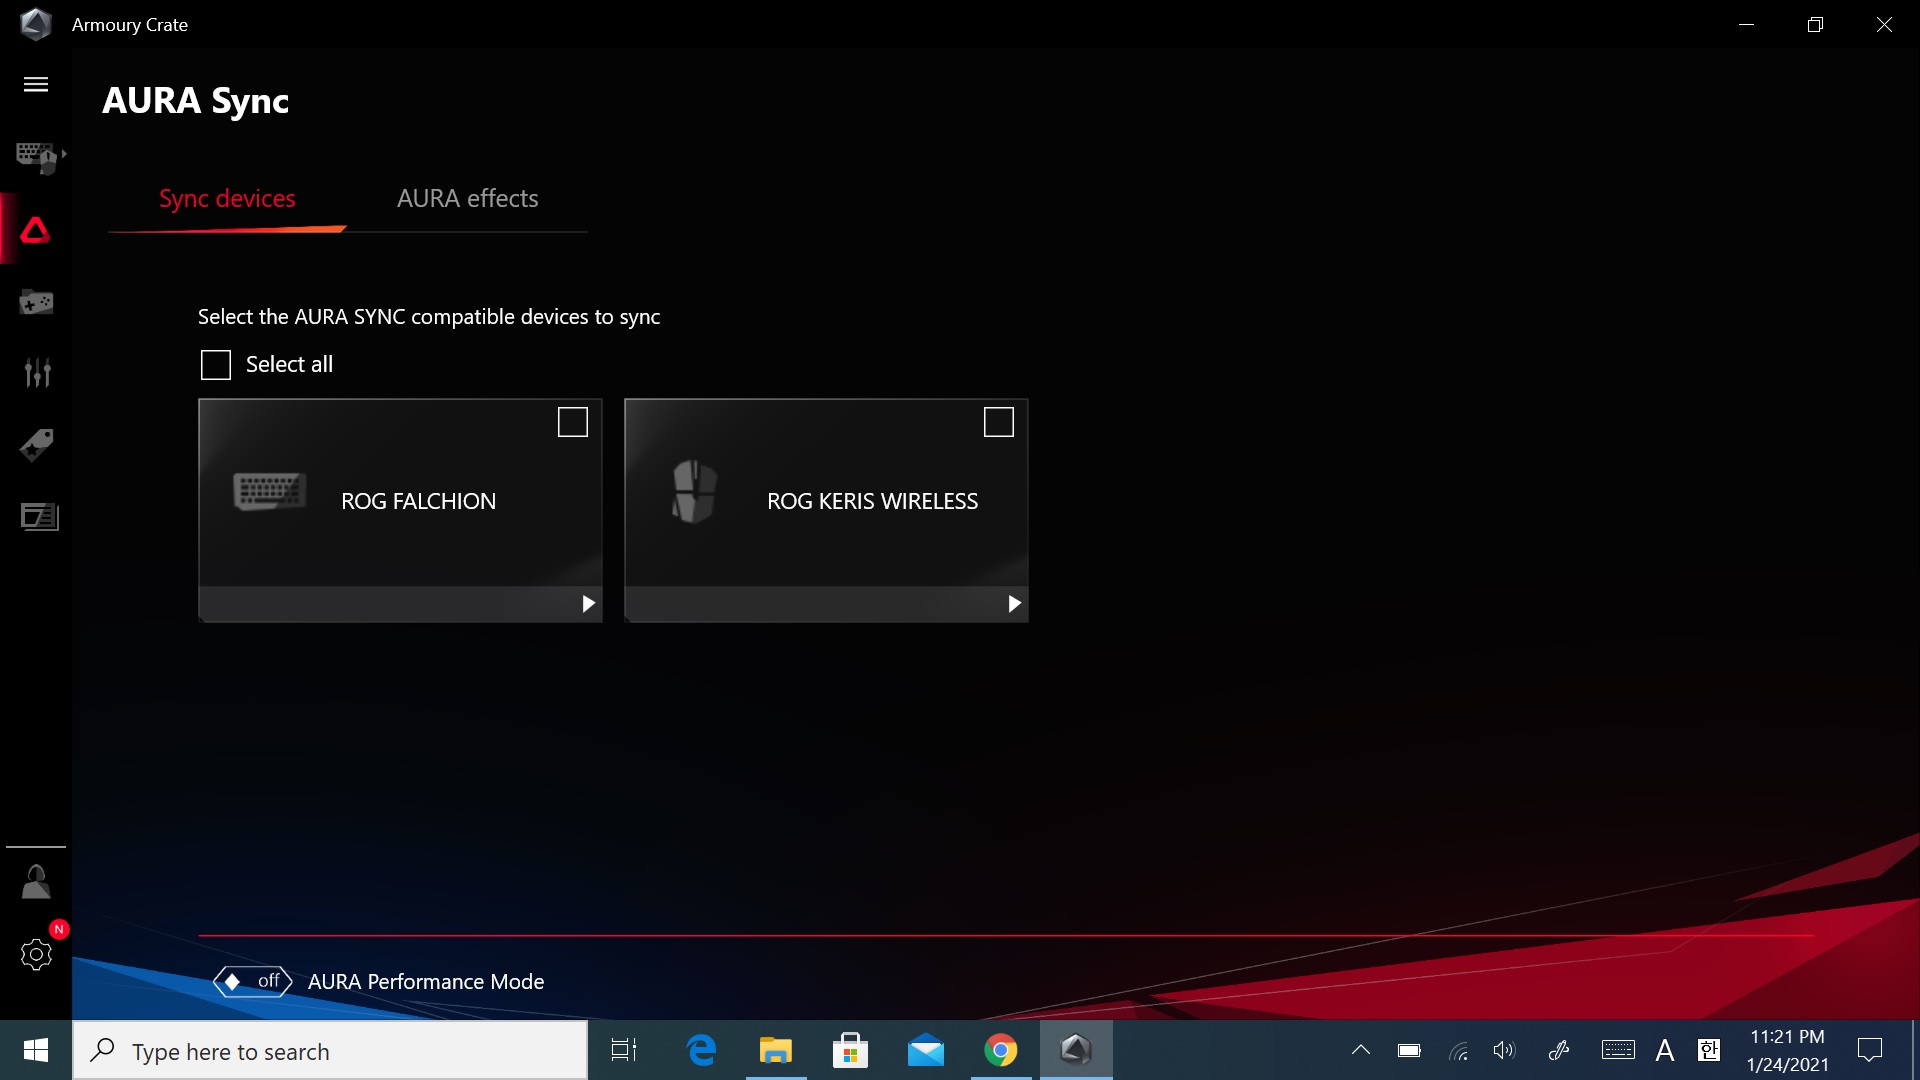Screen dimensions: 1920x1080
Task: Toggle AURA Performance Mode switch on
Action: click(x=252, y=982)
